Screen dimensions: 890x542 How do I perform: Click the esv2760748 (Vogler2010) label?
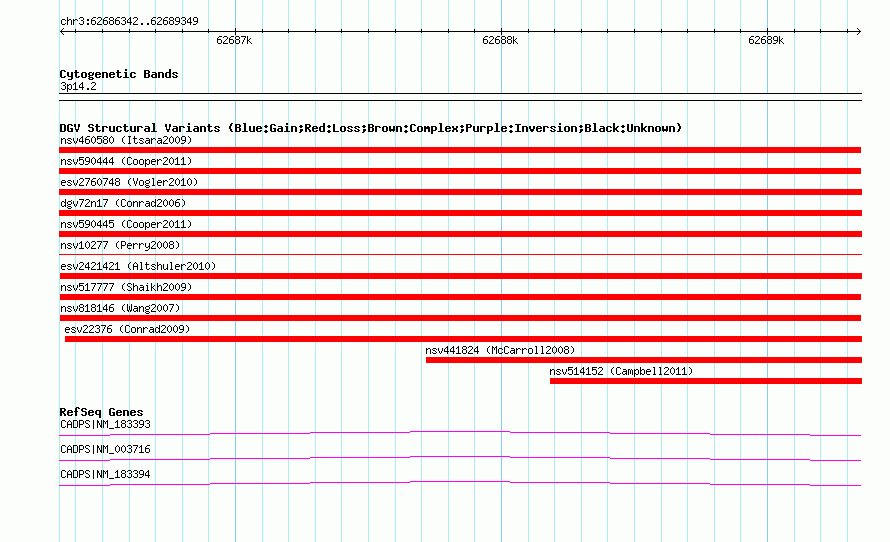point(129,182)
